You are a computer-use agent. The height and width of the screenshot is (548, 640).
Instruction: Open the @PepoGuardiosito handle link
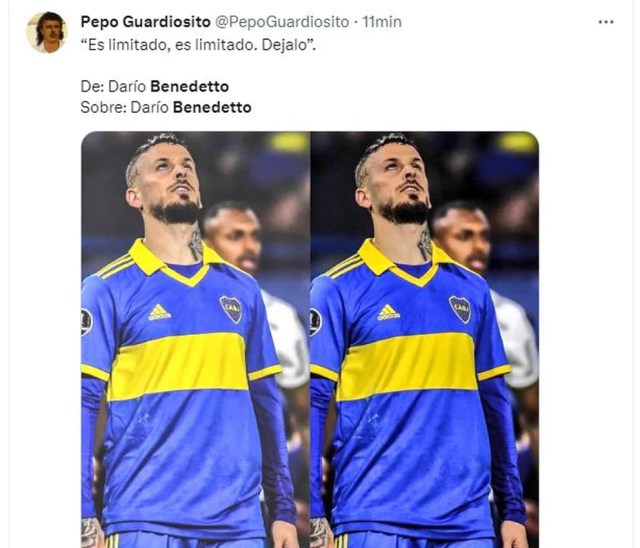click(282, 22)
